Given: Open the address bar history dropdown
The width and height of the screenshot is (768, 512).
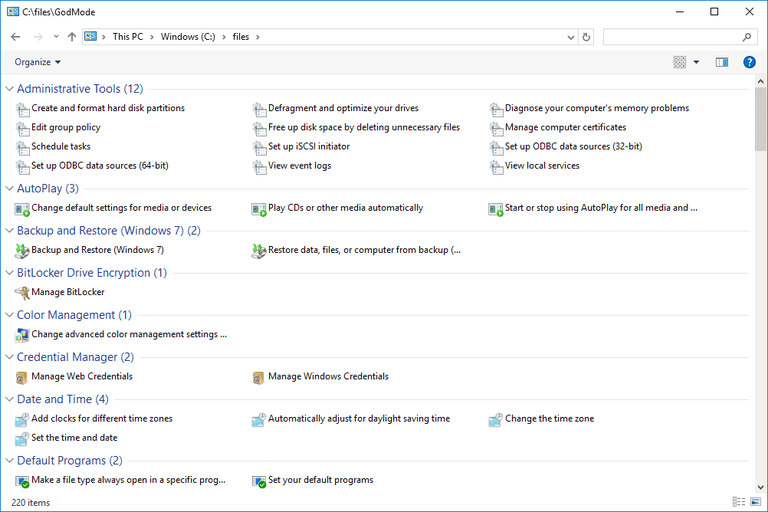Looking at the screenshot, I should 571,37.
